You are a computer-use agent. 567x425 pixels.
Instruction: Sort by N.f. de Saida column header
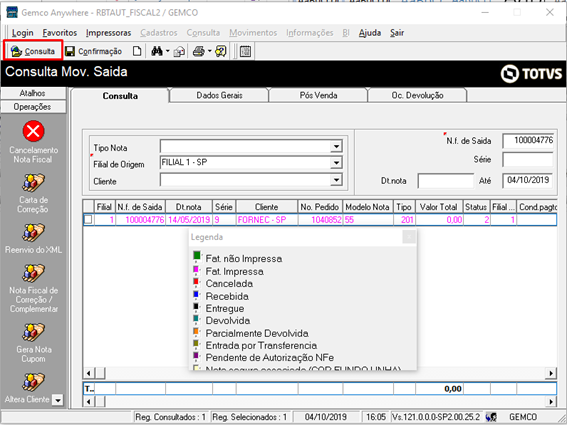point(140,207)
